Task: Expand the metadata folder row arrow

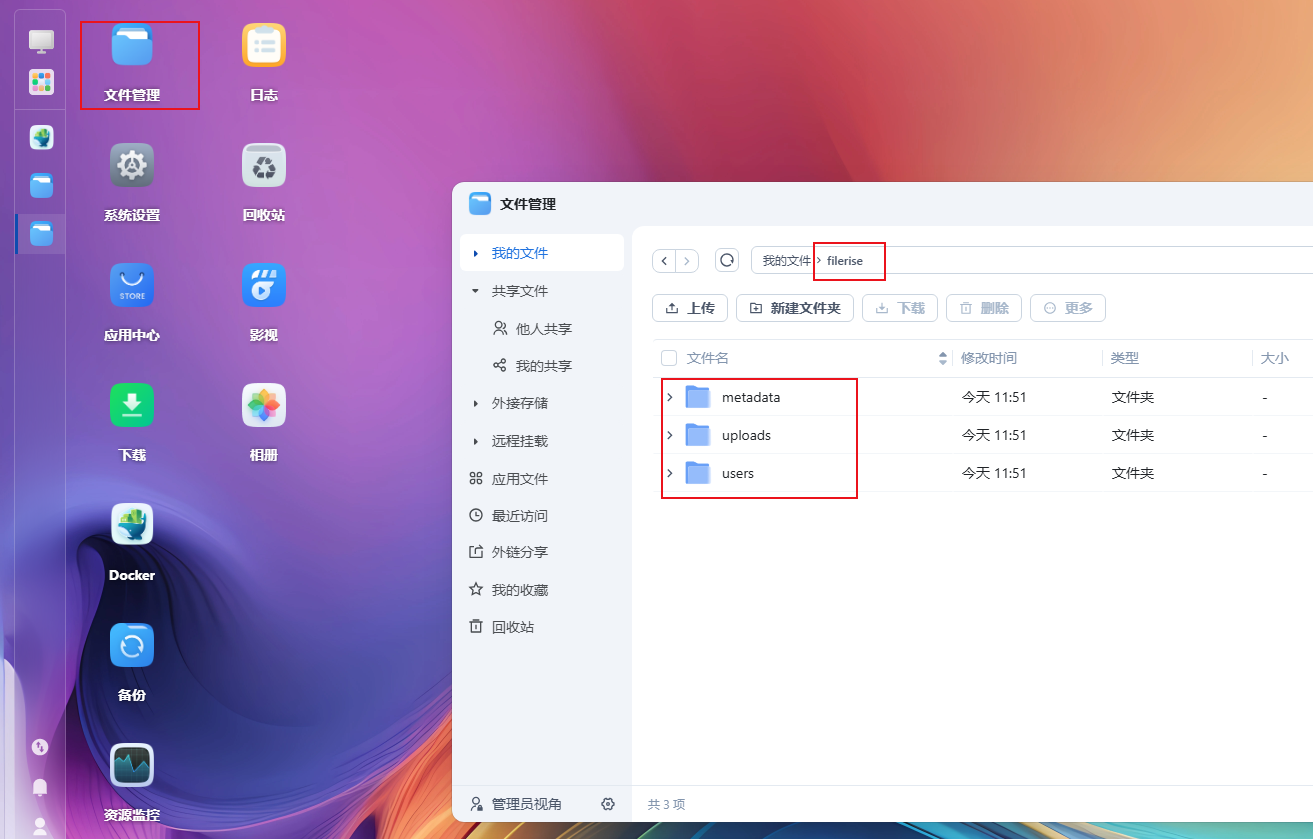Action: tap(670, 397)
